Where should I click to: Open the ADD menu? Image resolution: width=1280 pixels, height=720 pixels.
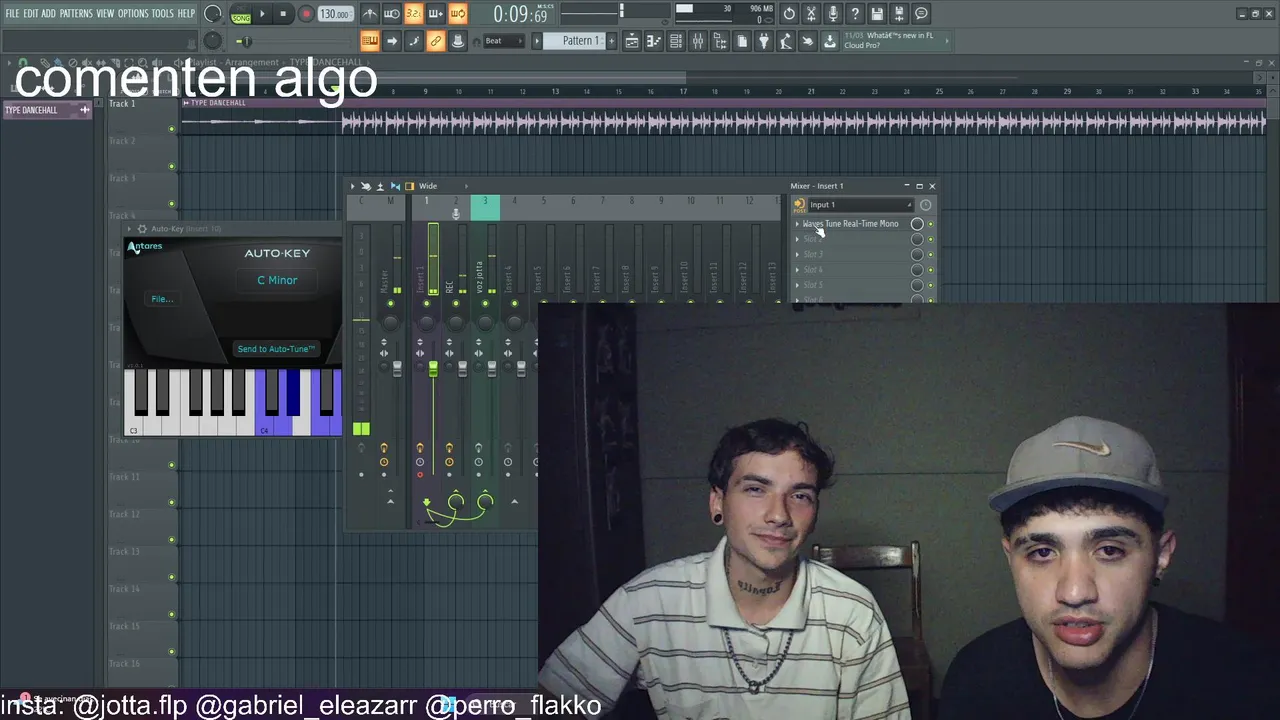[48, 14]
